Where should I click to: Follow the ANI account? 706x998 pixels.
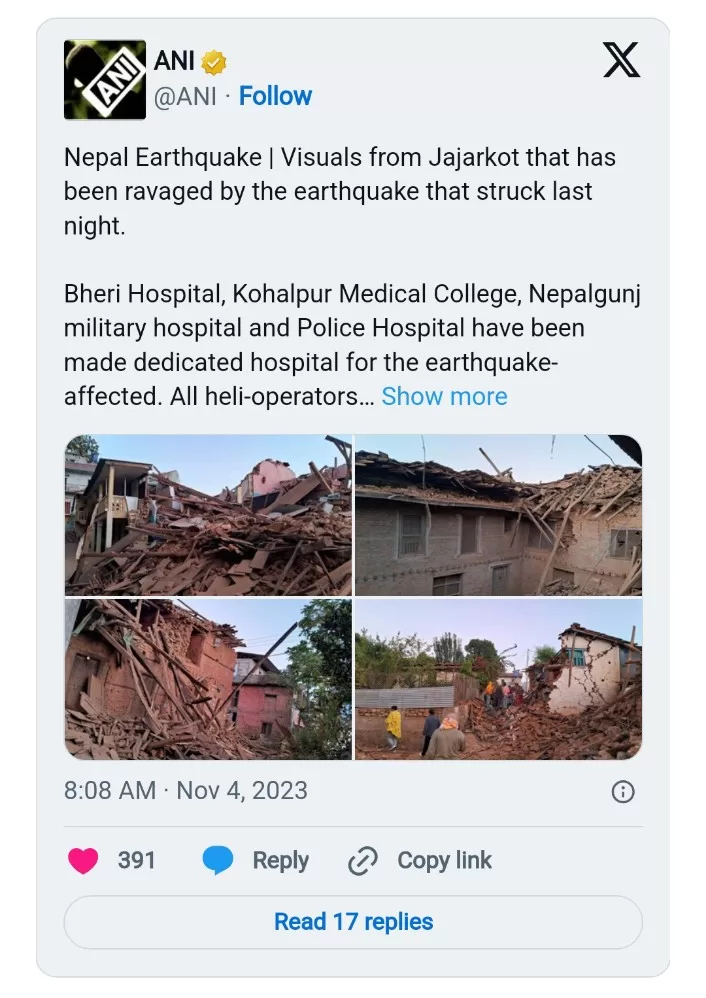275,96
